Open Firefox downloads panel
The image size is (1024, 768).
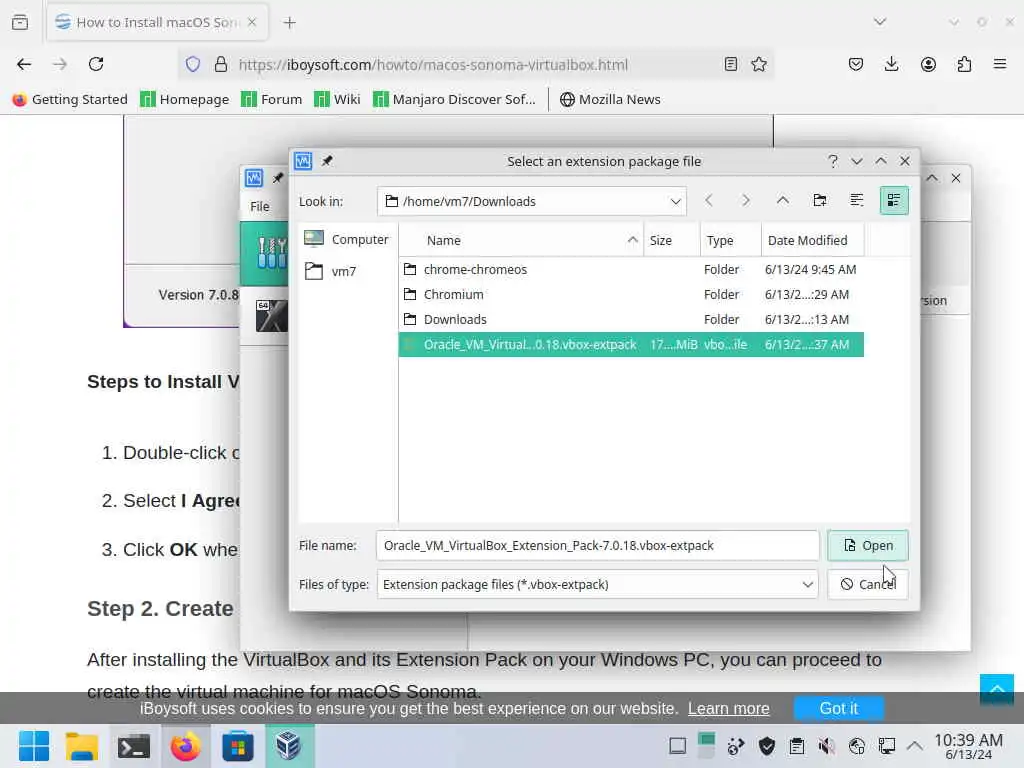[891, 64]
